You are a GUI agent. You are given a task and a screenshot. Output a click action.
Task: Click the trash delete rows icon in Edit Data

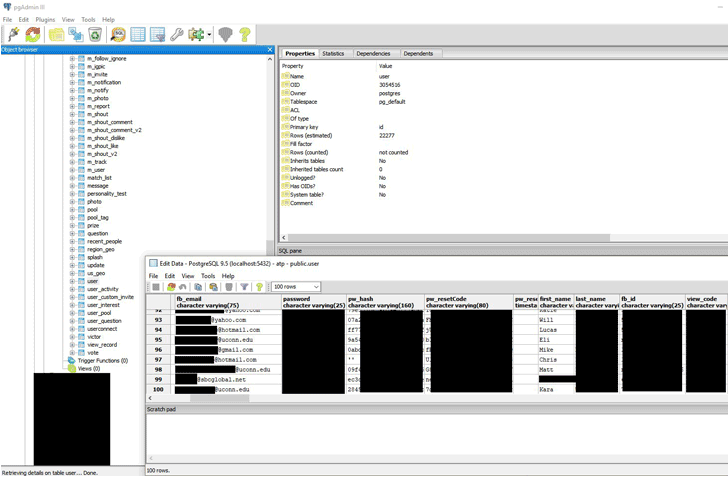(x=229, y=287)
